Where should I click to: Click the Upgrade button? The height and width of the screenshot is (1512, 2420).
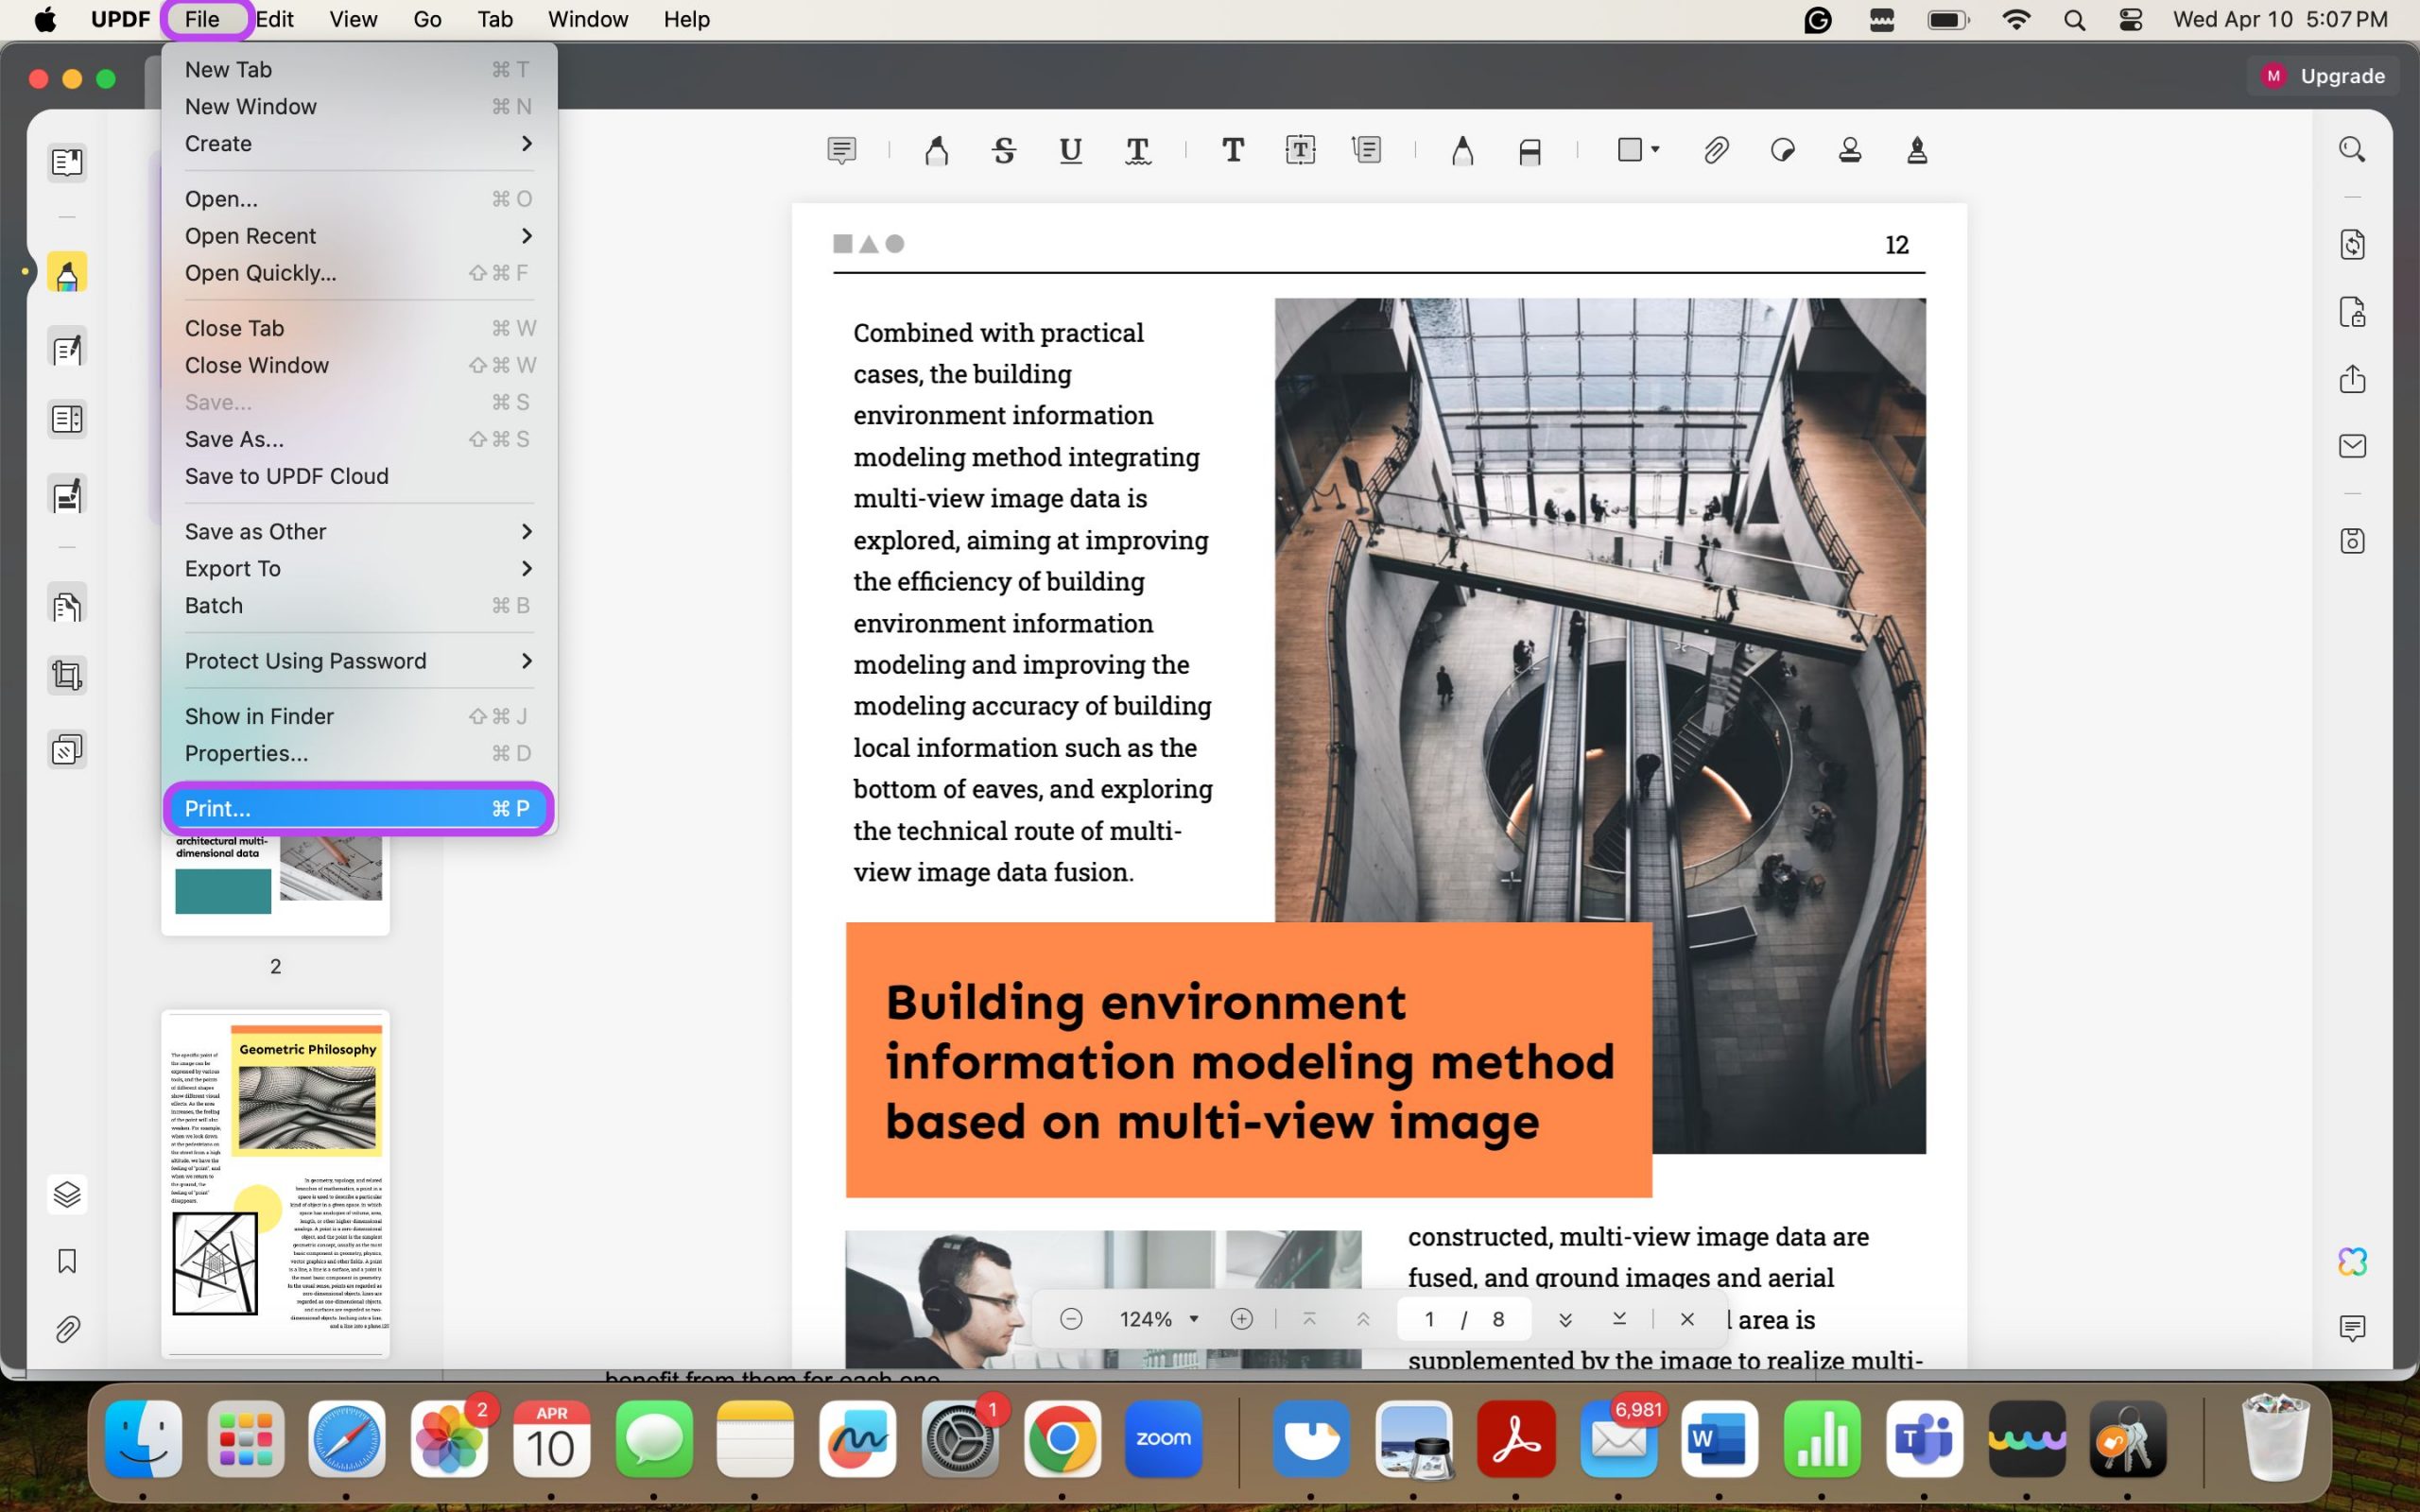click(2343, 75)
